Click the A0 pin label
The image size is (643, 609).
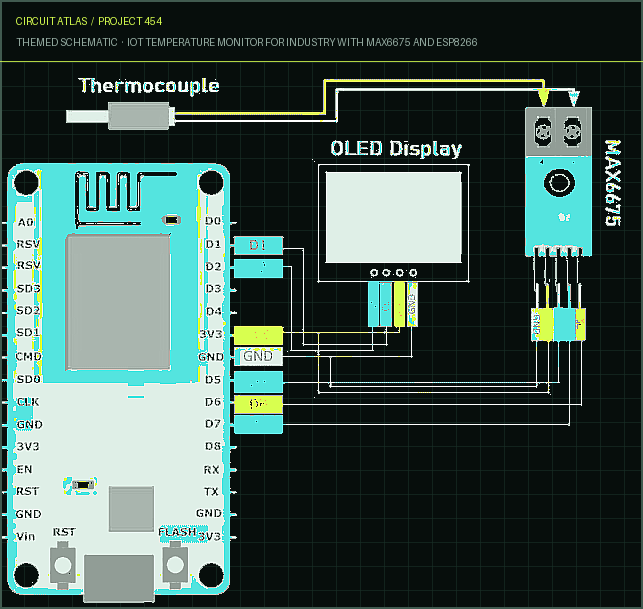point(25,222)
